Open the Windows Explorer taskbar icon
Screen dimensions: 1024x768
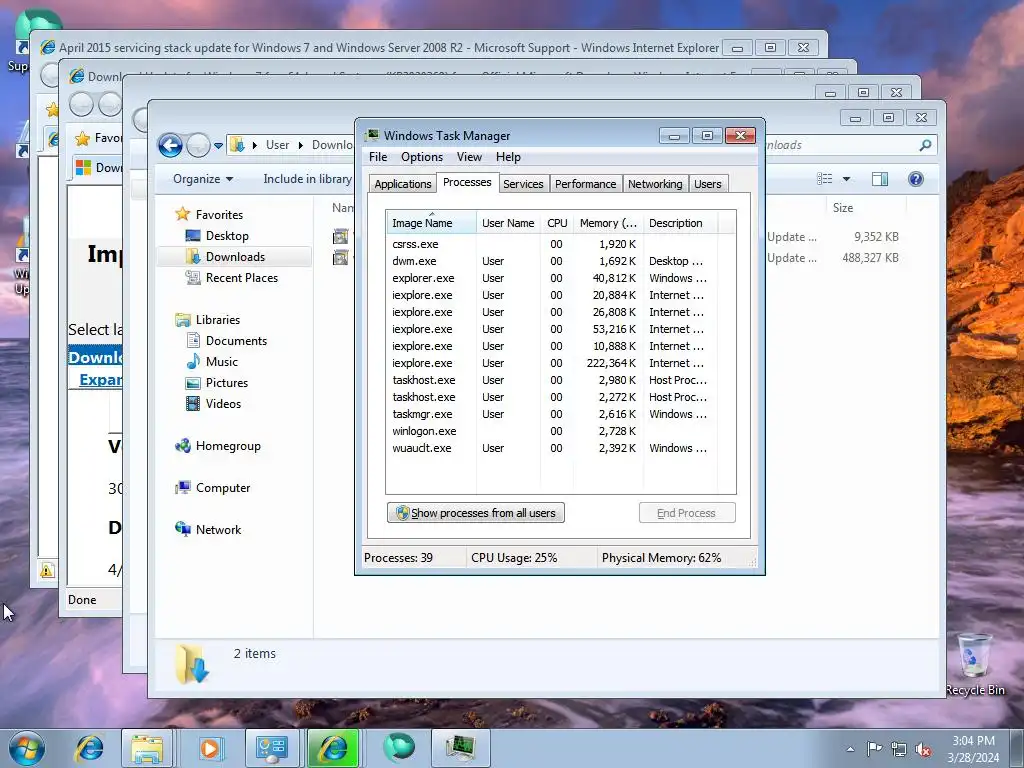tap(148, 748)
